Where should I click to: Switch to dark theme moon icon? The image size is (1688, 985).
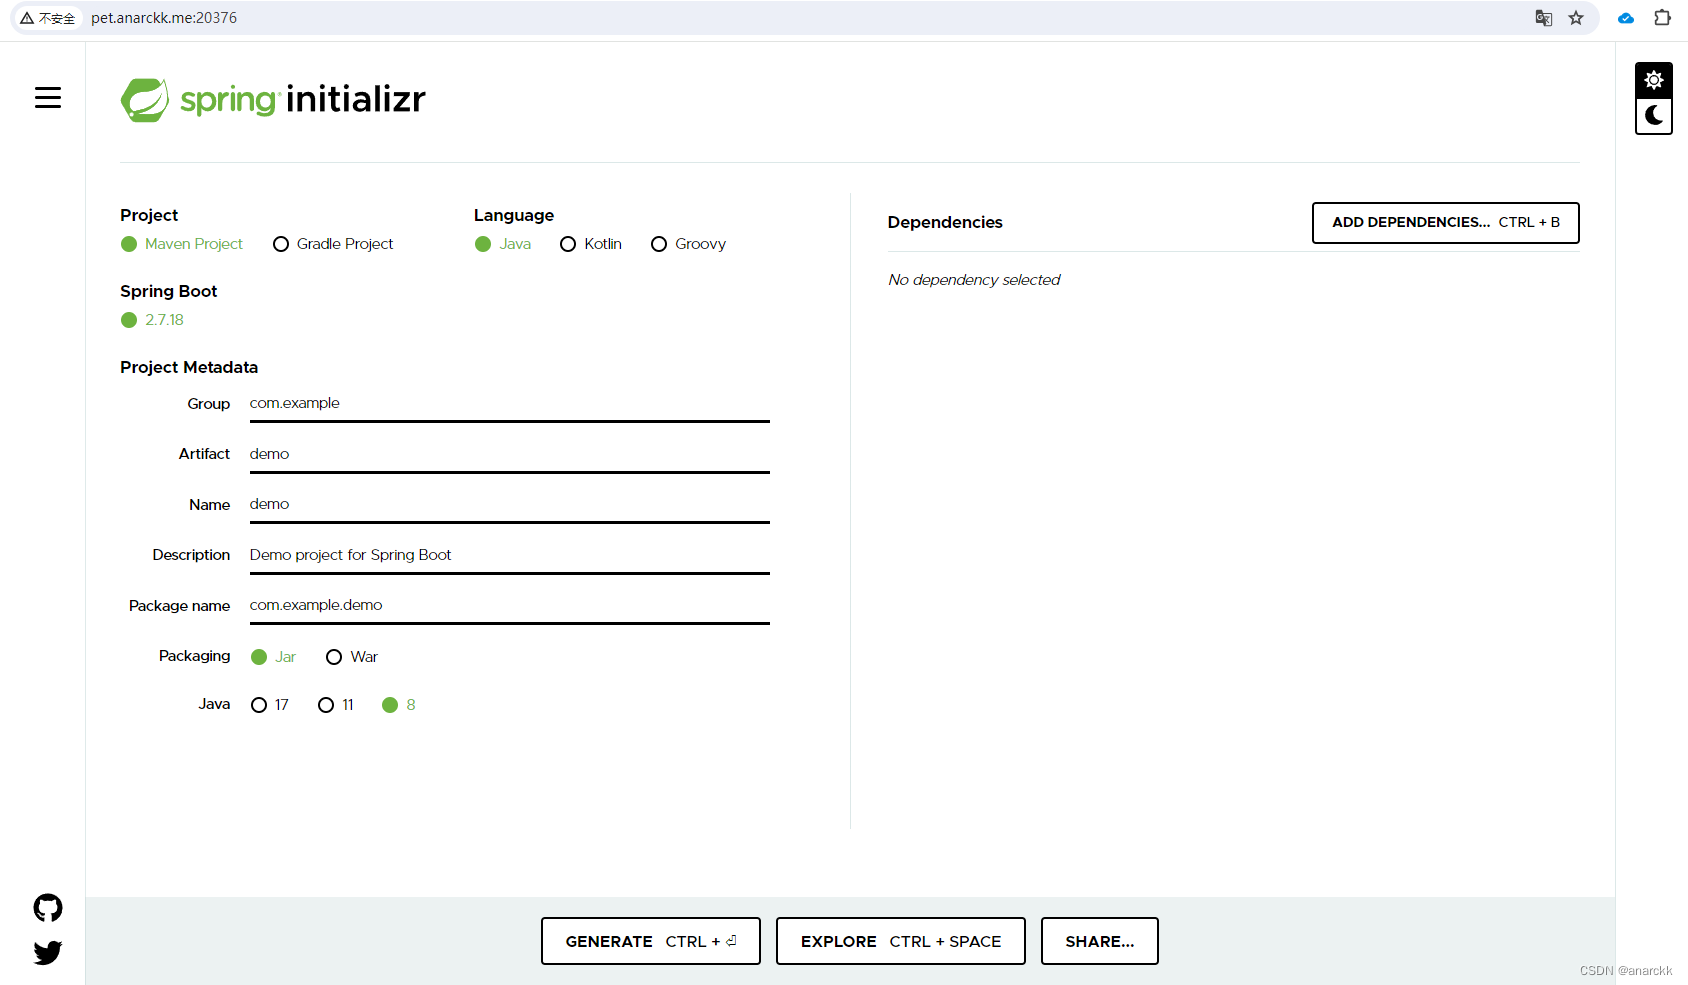point(1654,116)
